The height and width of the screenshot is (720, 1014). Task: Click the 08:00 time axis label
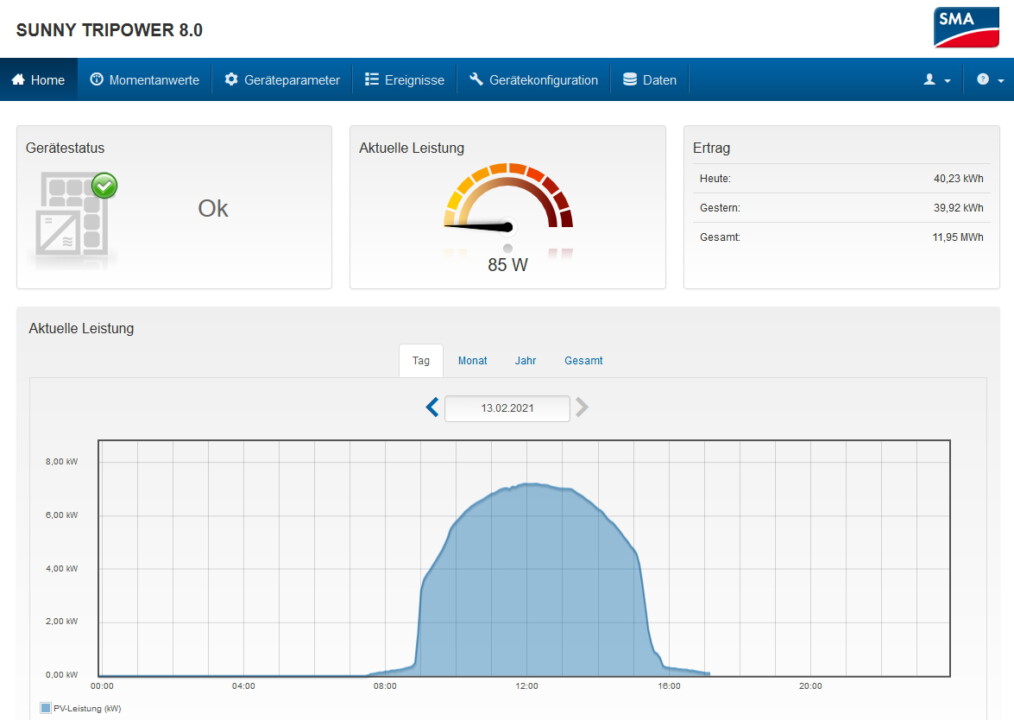pyautogui.click(x=385, y=686)
